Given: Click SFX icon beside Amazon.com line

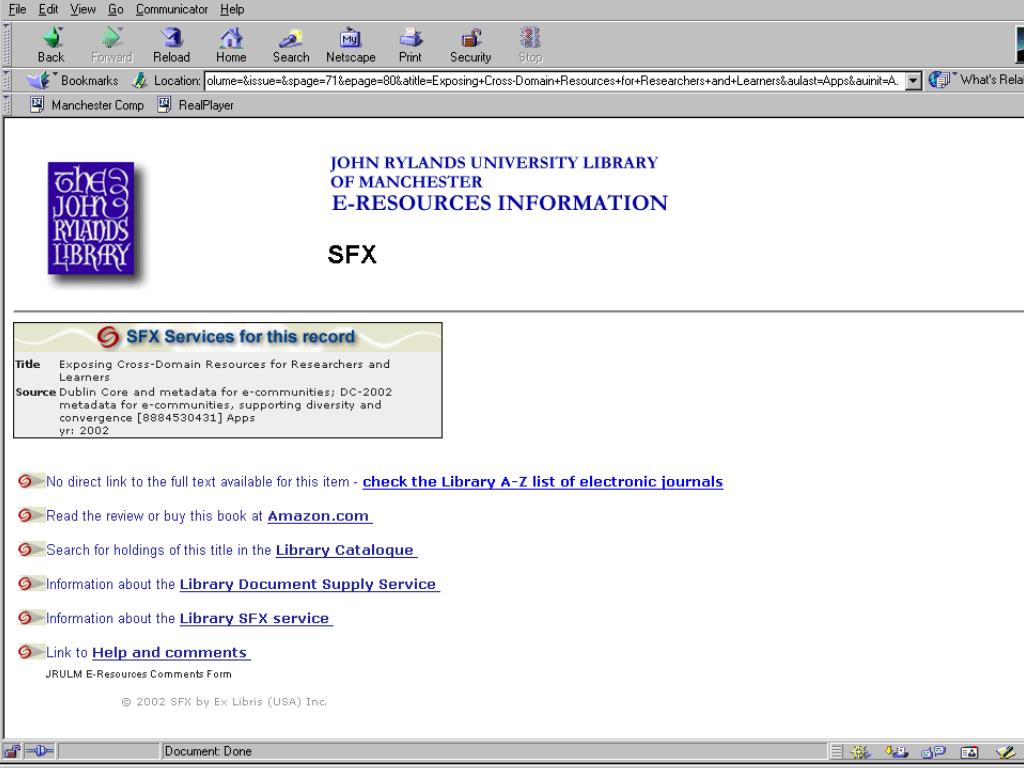Looking at the screenshot, I should tap(31, 515).
